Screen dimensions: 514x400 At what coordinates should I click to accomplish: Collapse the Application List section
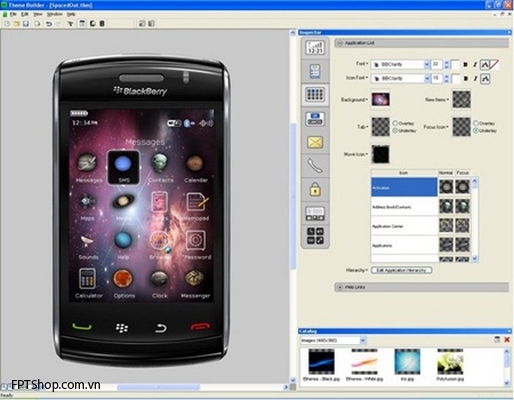pyautogui.click(x=340, y=43)
